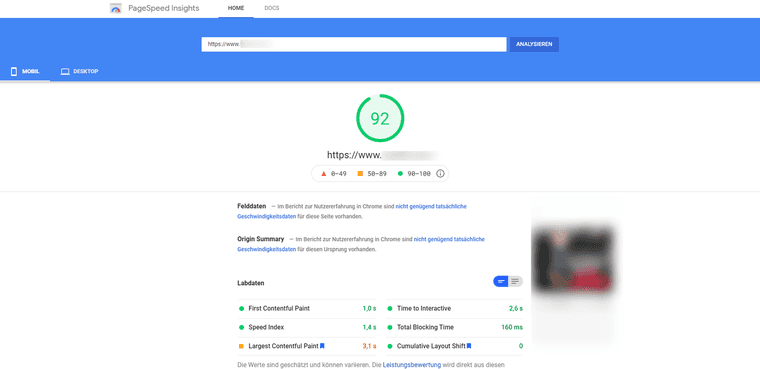The width and height of the screenshot is (760, 369).
Task: Click the ANALYSIEREN button
Action: [x=534, y=44]
